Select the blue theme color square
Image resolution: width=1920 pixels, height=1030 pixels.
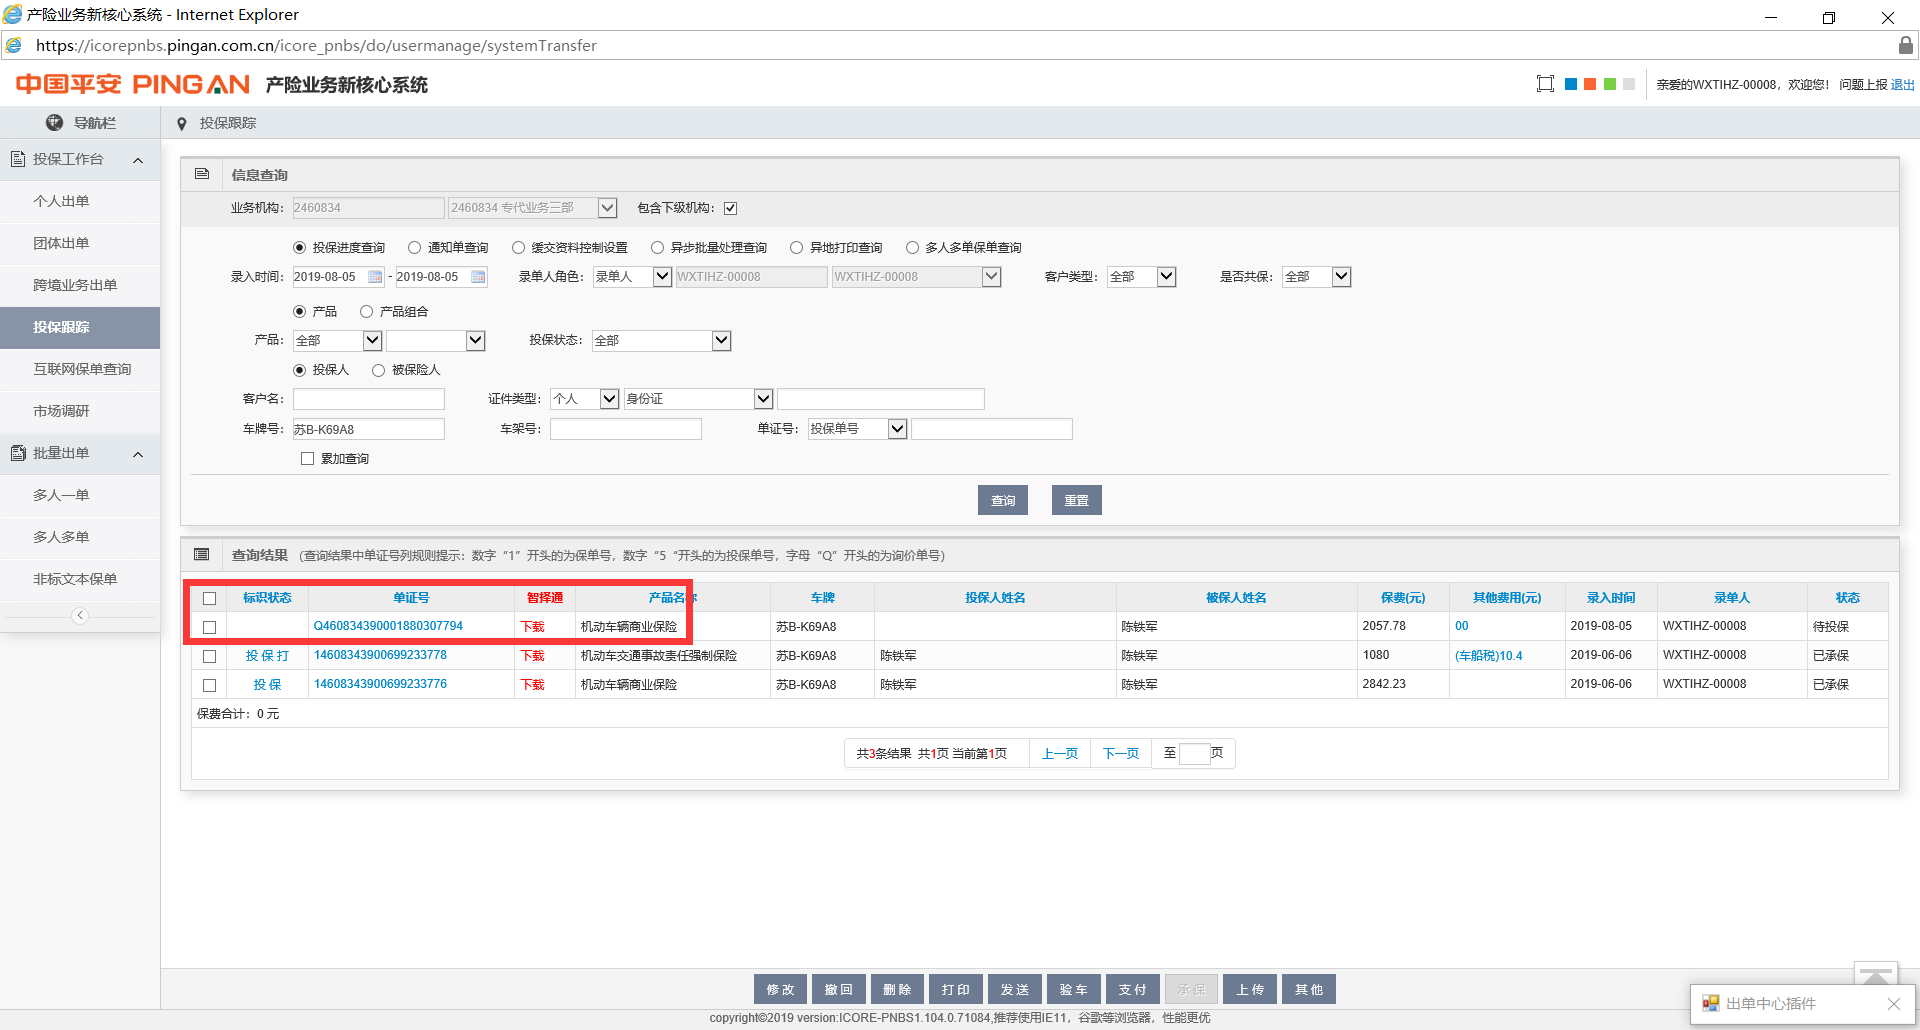(x=1571, y=84)
